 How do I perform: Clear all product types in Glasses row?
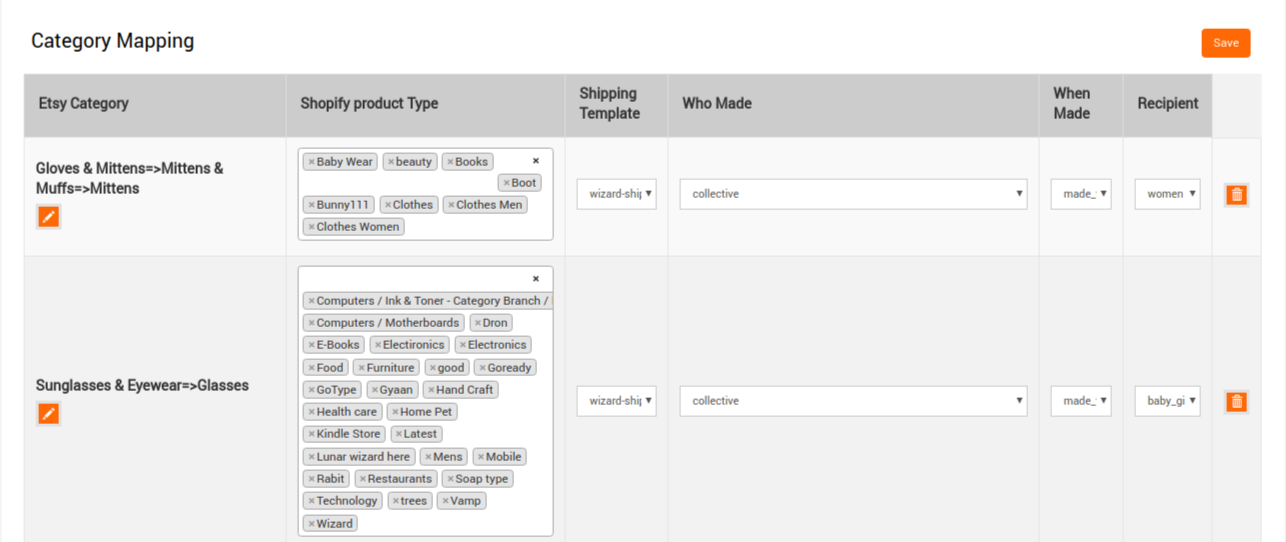pyautogui.click(x=535, y=279)
